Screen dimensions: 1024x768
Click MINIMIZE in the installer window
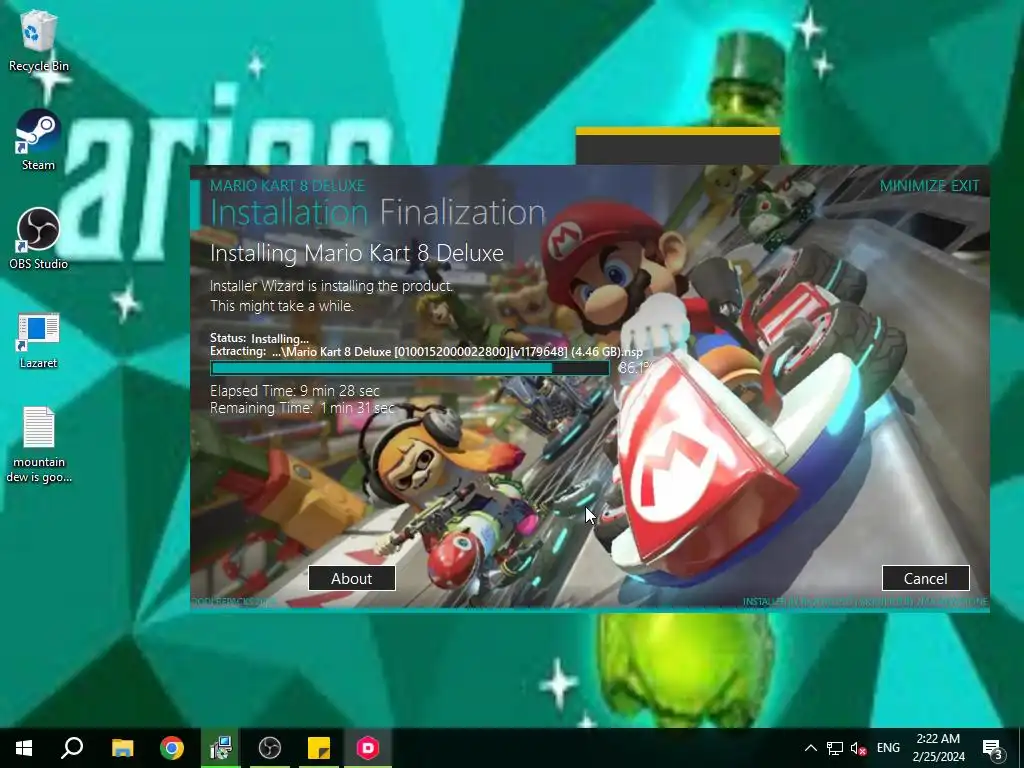click(x=912, y=186)
